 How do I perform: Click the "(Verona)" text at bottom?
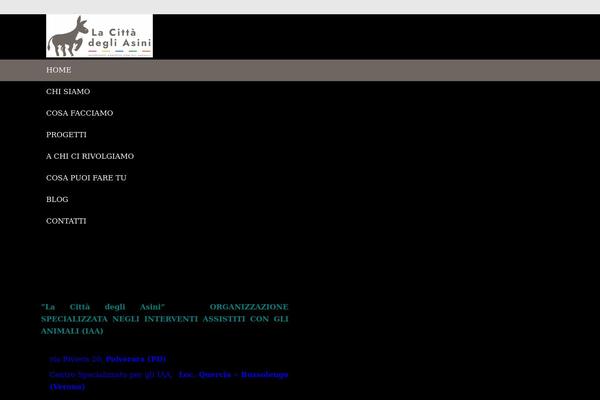point(68,386)
